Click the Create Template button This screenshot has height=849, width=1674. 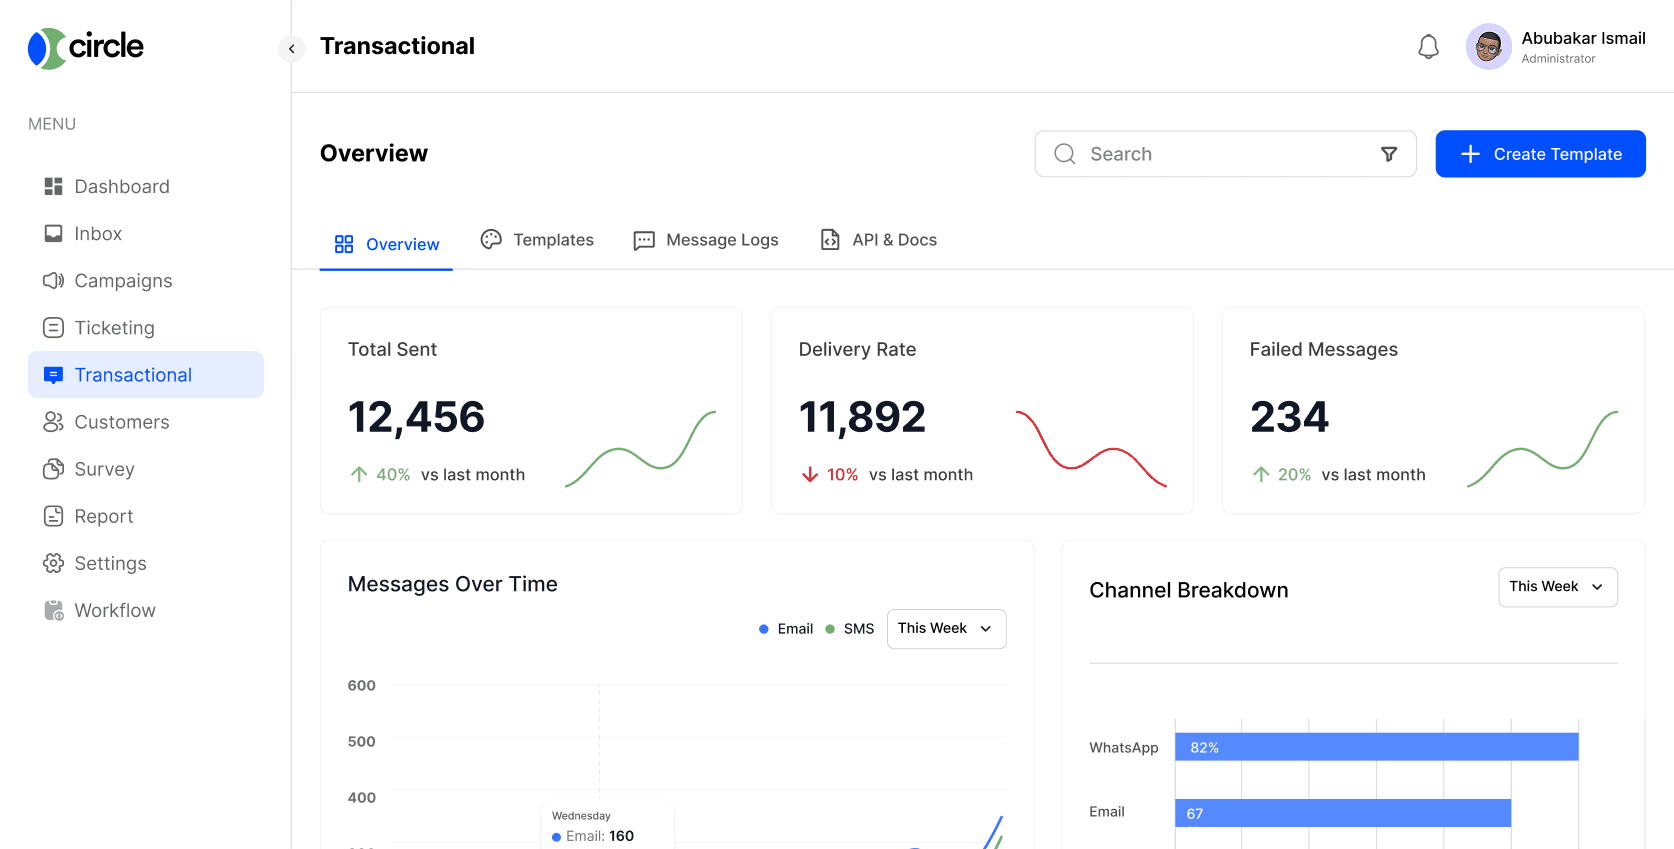click(x=1540, y=154)
